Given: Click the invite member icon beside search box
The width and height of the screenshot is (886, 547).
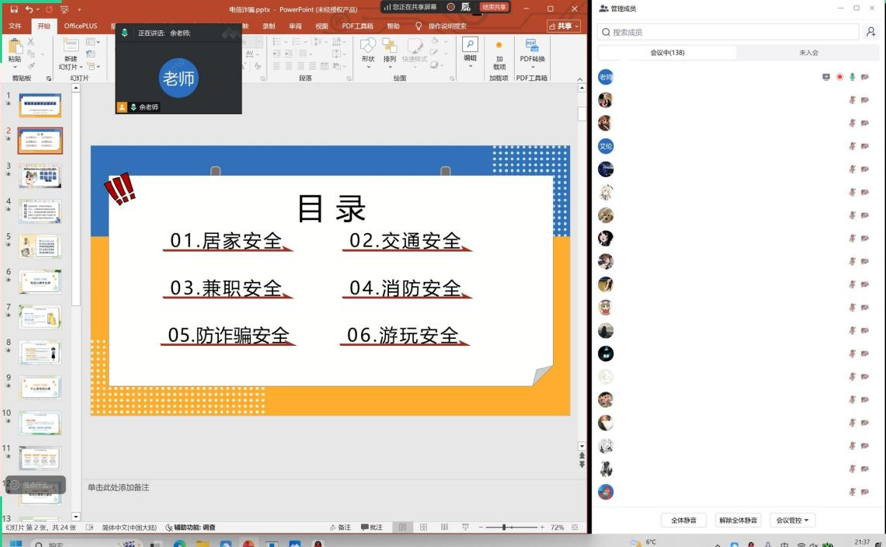Looking at the screenshot, I should click(x=871, y=32).
